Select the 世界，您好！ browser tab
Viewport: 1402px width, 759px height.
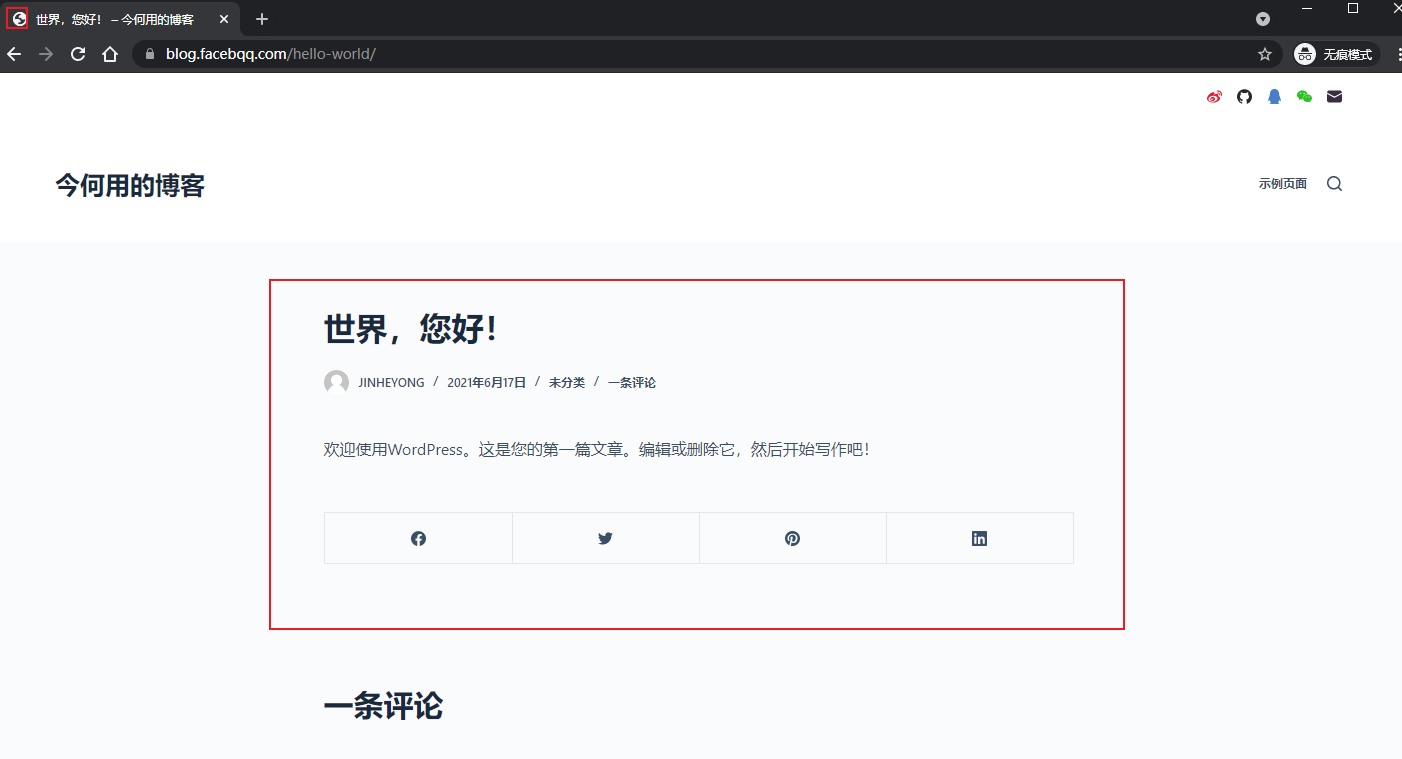coord(120,19)
